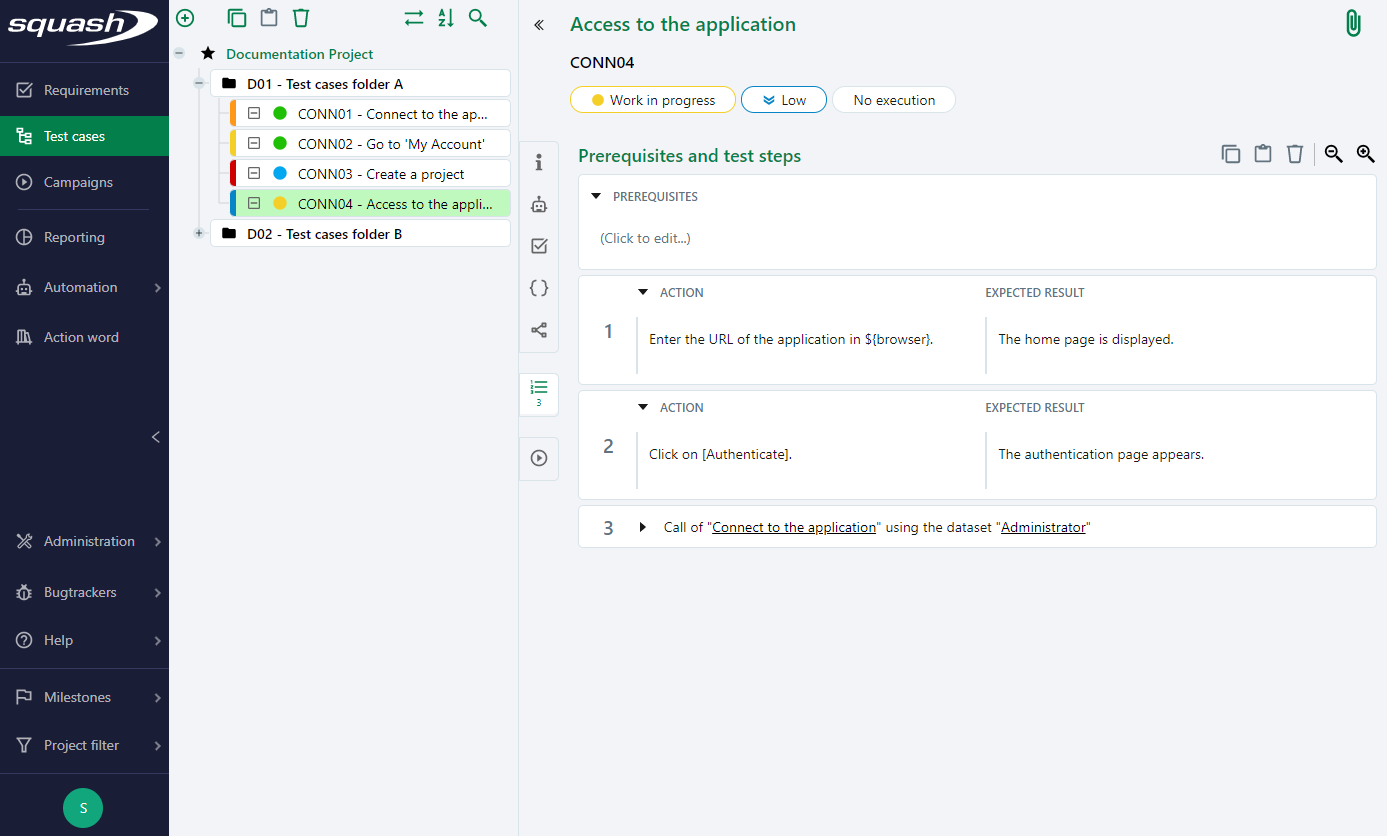1387x836 pixels.
Task: Click the Work in progress status badge
Action: 652,100
